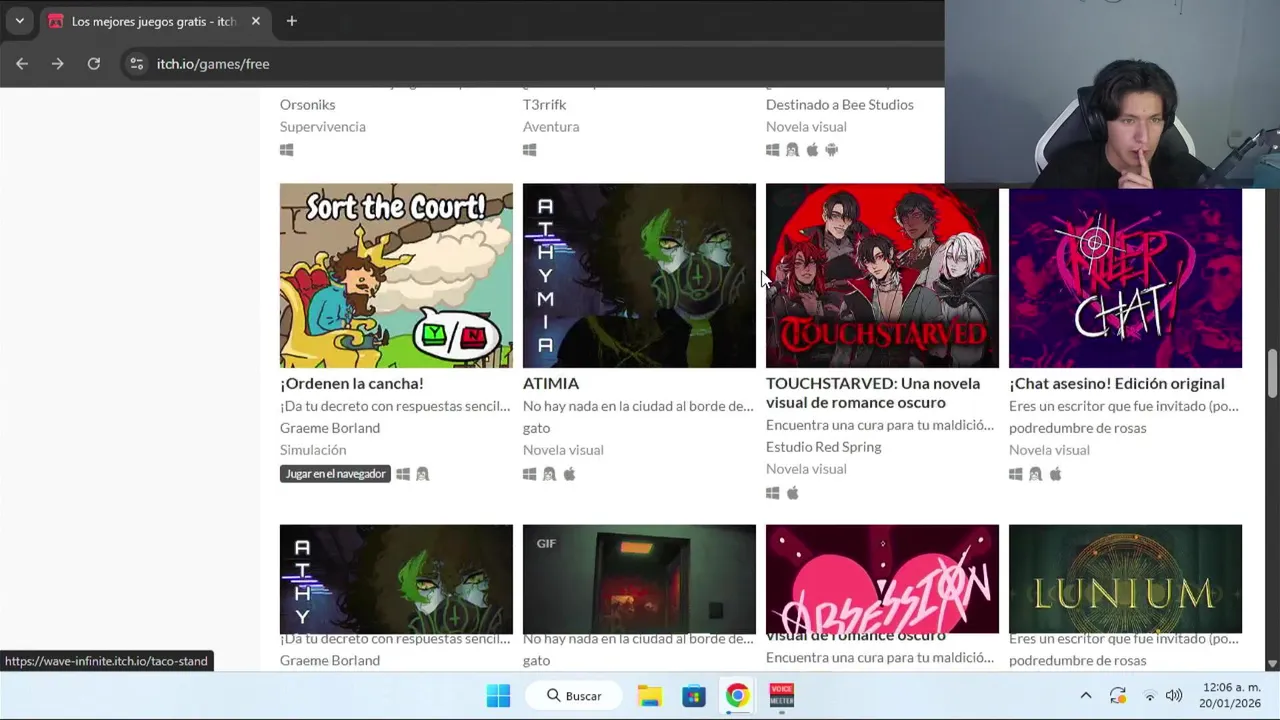Open the GIF-labeled game thumbnail

click(x=639, y=579)
